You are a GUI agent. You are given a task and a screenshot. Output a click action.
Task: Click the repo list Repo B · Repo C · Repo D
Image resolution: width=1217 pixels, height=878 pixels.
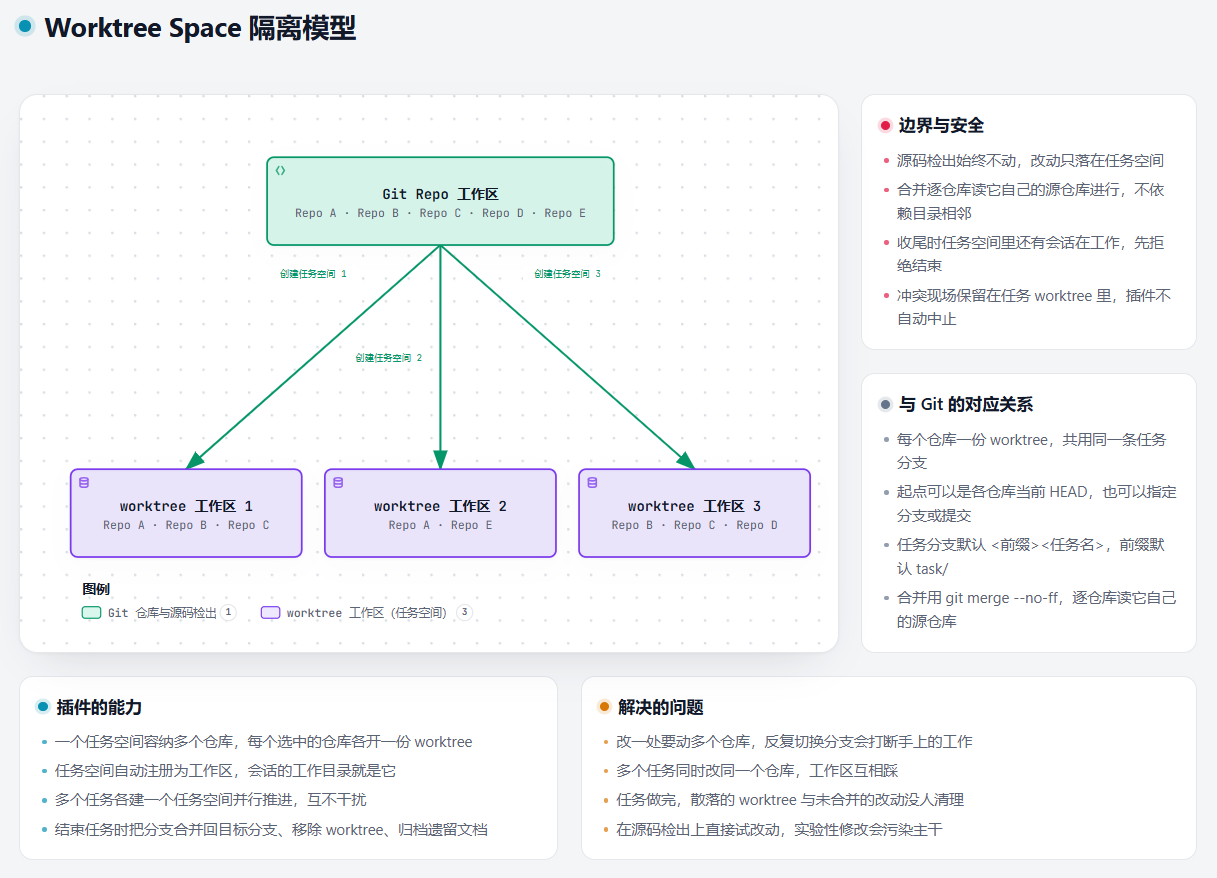click(x=694, y=525)
